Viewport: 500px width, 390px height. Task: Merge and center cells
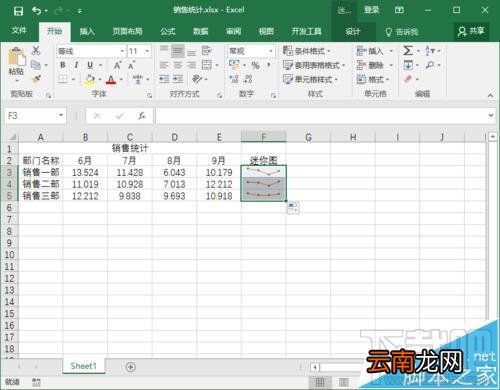coord(207,65)
